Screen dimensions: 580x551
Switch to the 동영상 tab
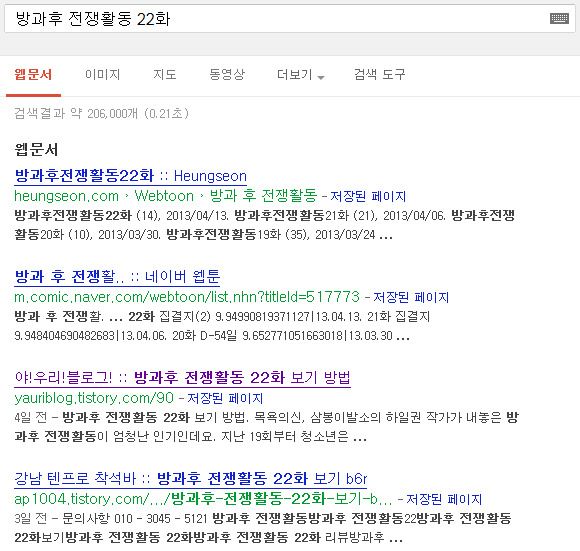coord(227,75)
